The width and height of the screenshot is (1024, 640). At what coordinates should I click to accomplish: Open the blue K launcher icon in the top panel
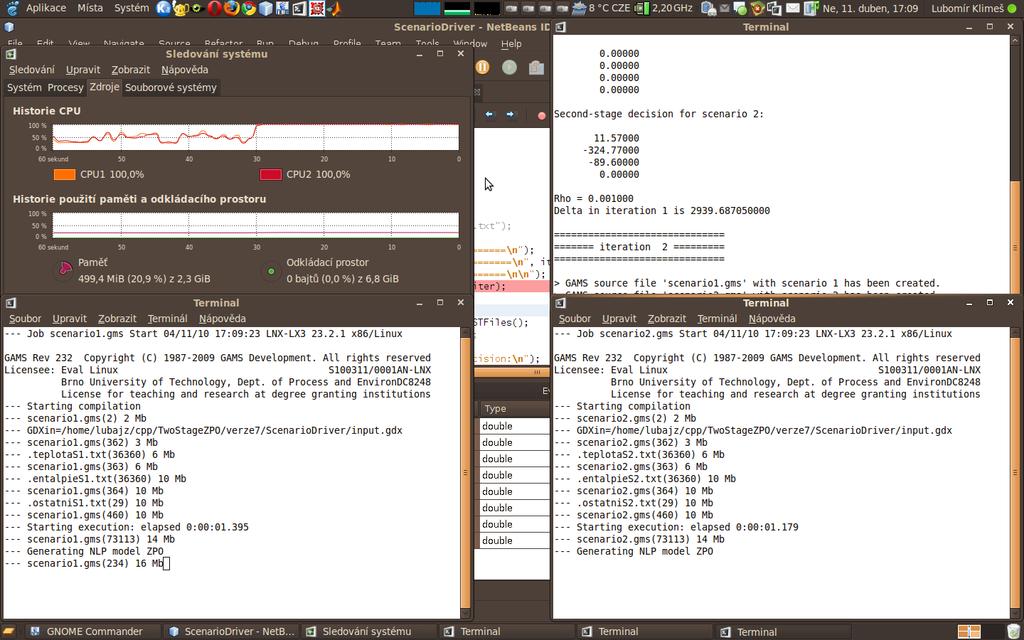(164, 8)
